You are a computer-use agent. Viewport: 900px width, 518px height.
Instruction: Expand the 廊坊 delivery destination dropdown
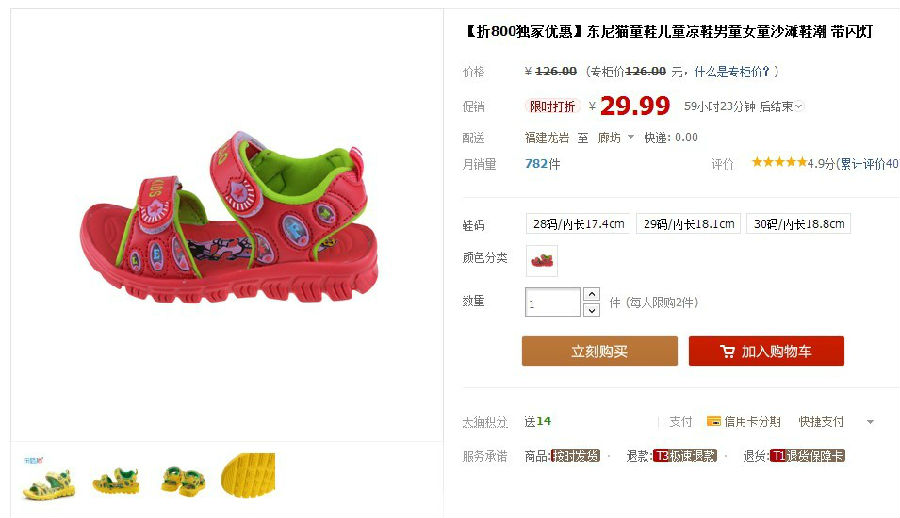631,137
